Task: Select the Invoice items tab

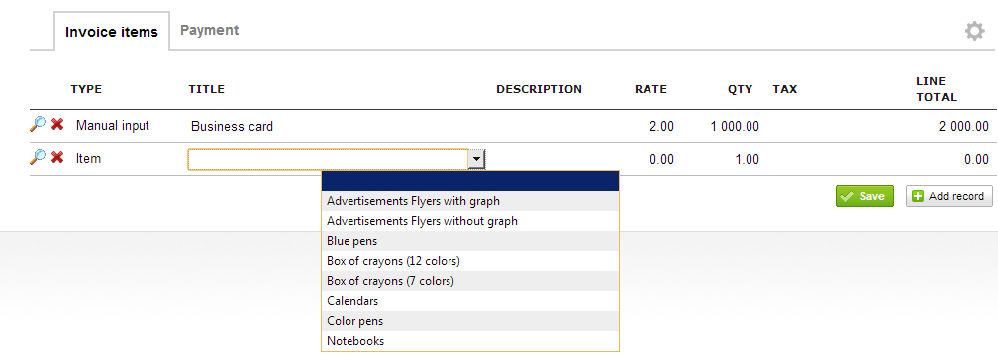Action: (111, 32)
